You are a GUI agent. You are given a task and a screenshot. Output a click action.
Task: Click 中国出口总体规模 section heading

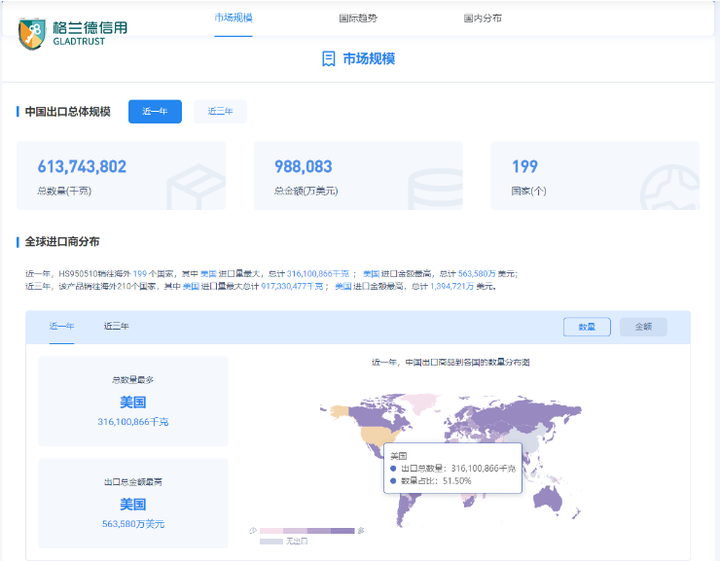68,112
